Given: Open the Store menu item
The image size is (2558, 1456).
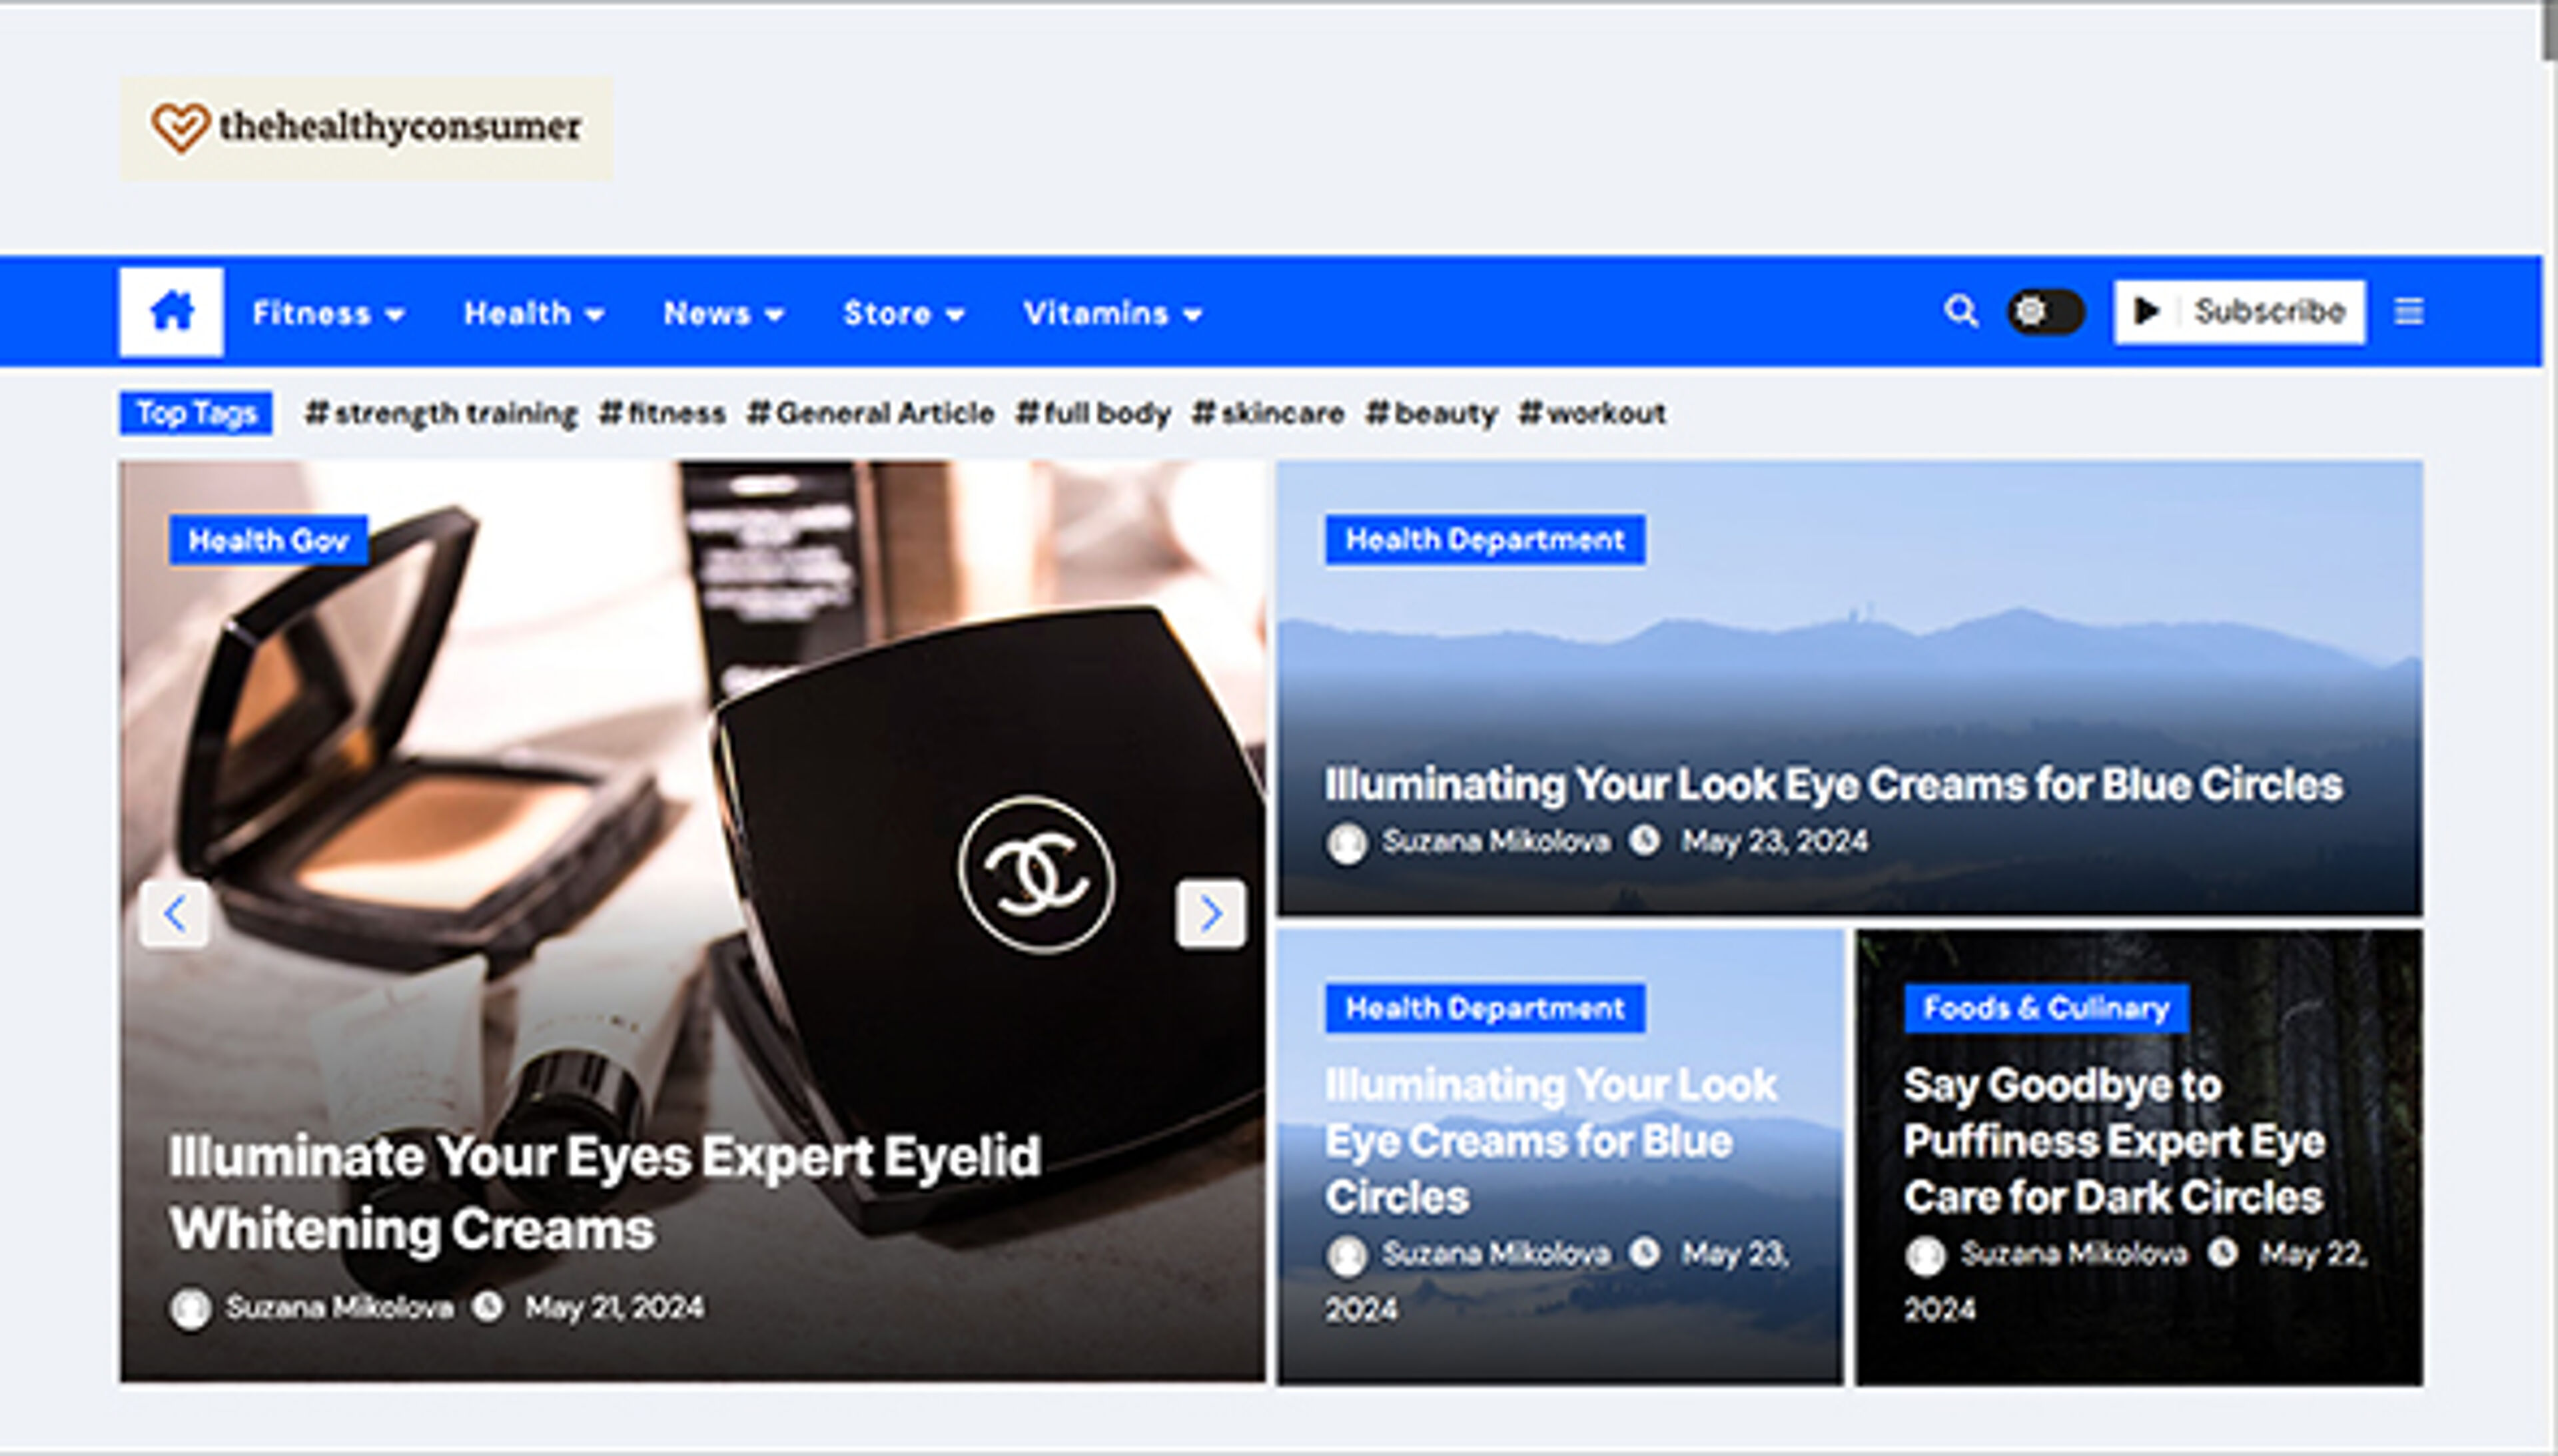Looking at the screenshot, I should click(903, 314).
